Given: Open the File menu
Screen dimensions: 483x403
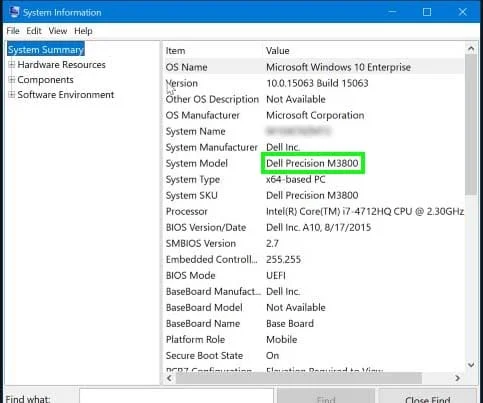Looking at the screenshot, I should coord(13,31).
